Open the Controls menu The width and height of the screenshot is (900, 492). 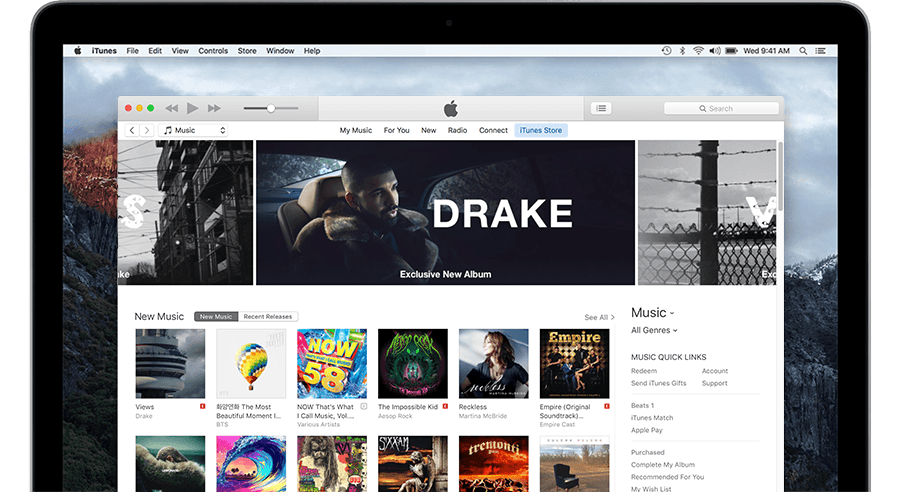pyautogui.click(x=213, y=51)
